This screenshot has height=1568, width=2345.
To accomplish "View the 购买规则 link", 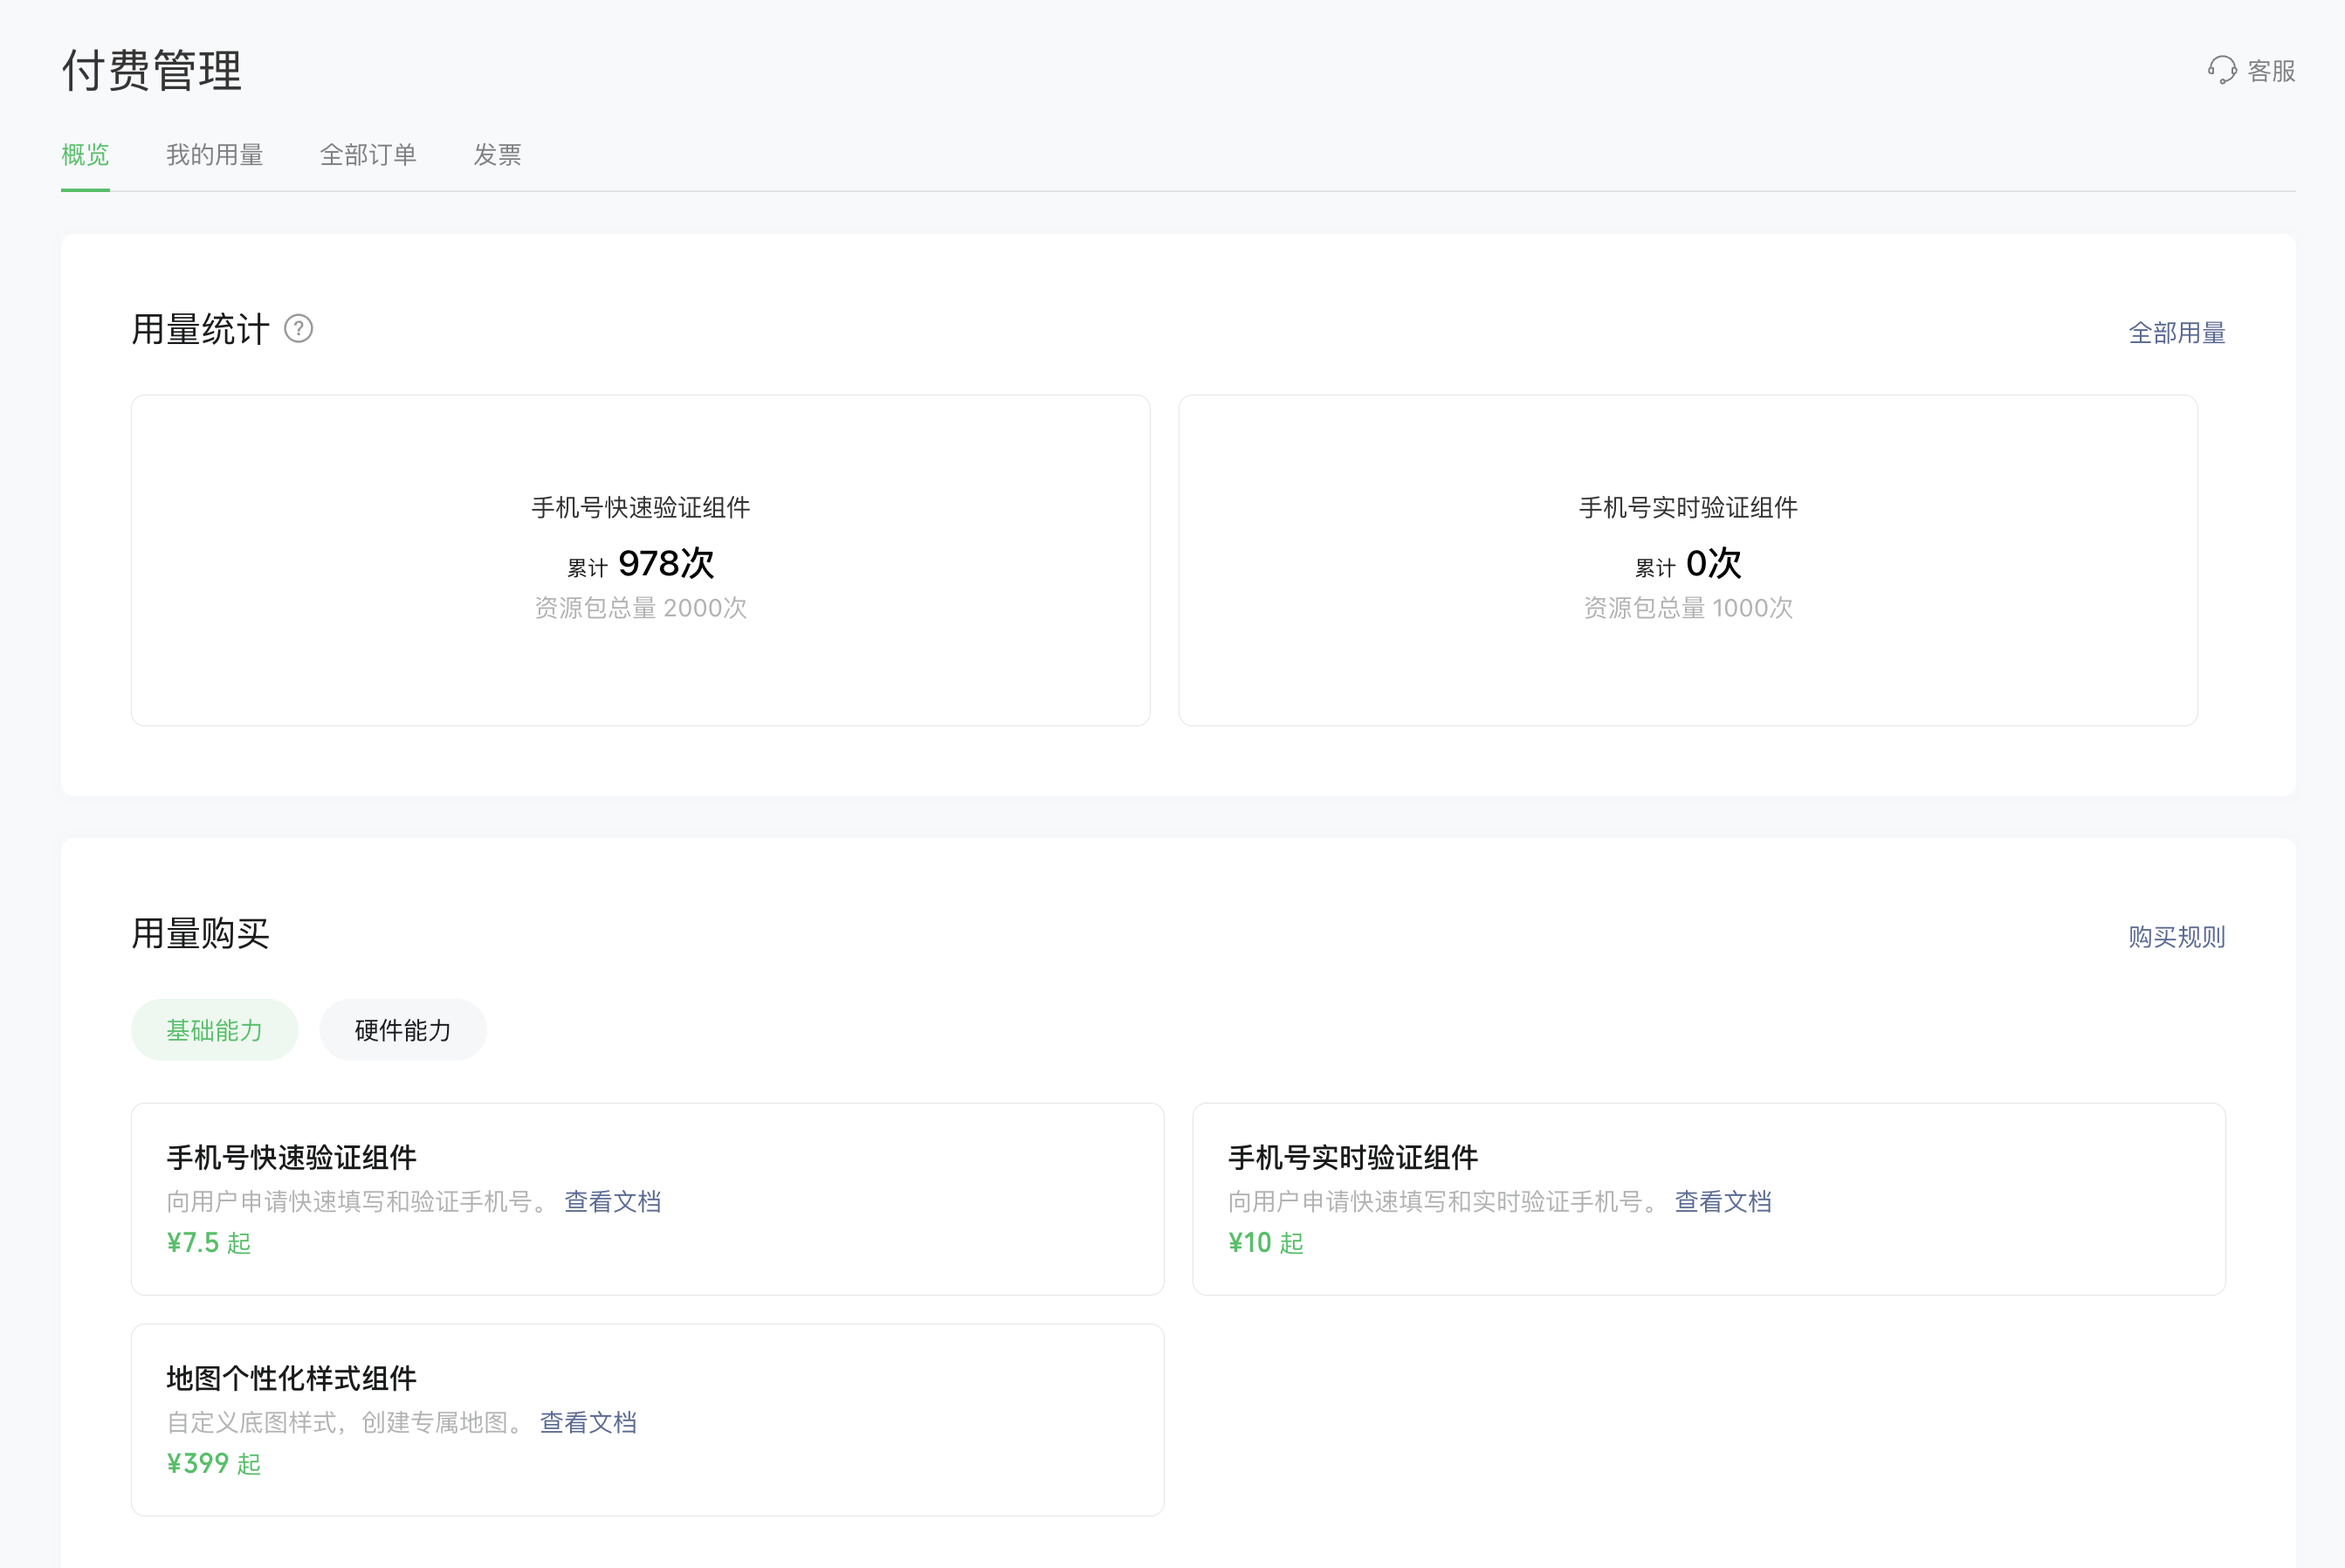I will (2176, 937).
